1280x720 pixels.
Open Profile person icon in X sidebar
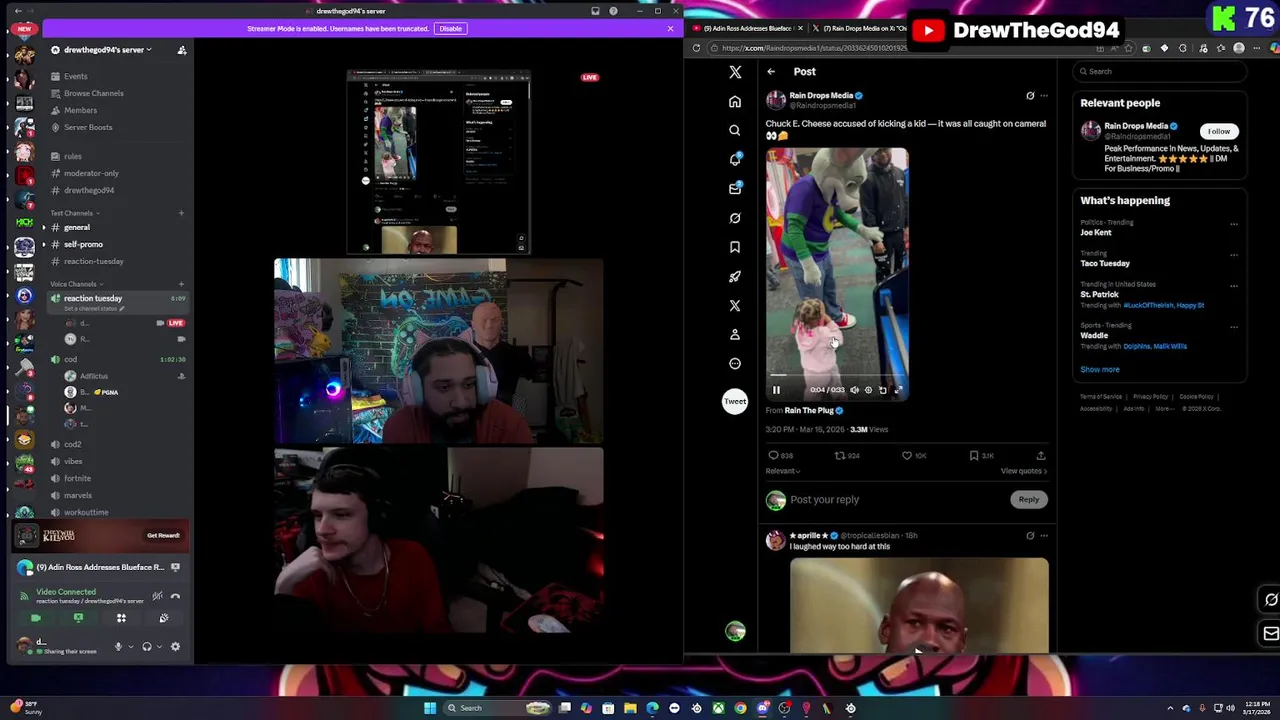(x=735, y=334)
